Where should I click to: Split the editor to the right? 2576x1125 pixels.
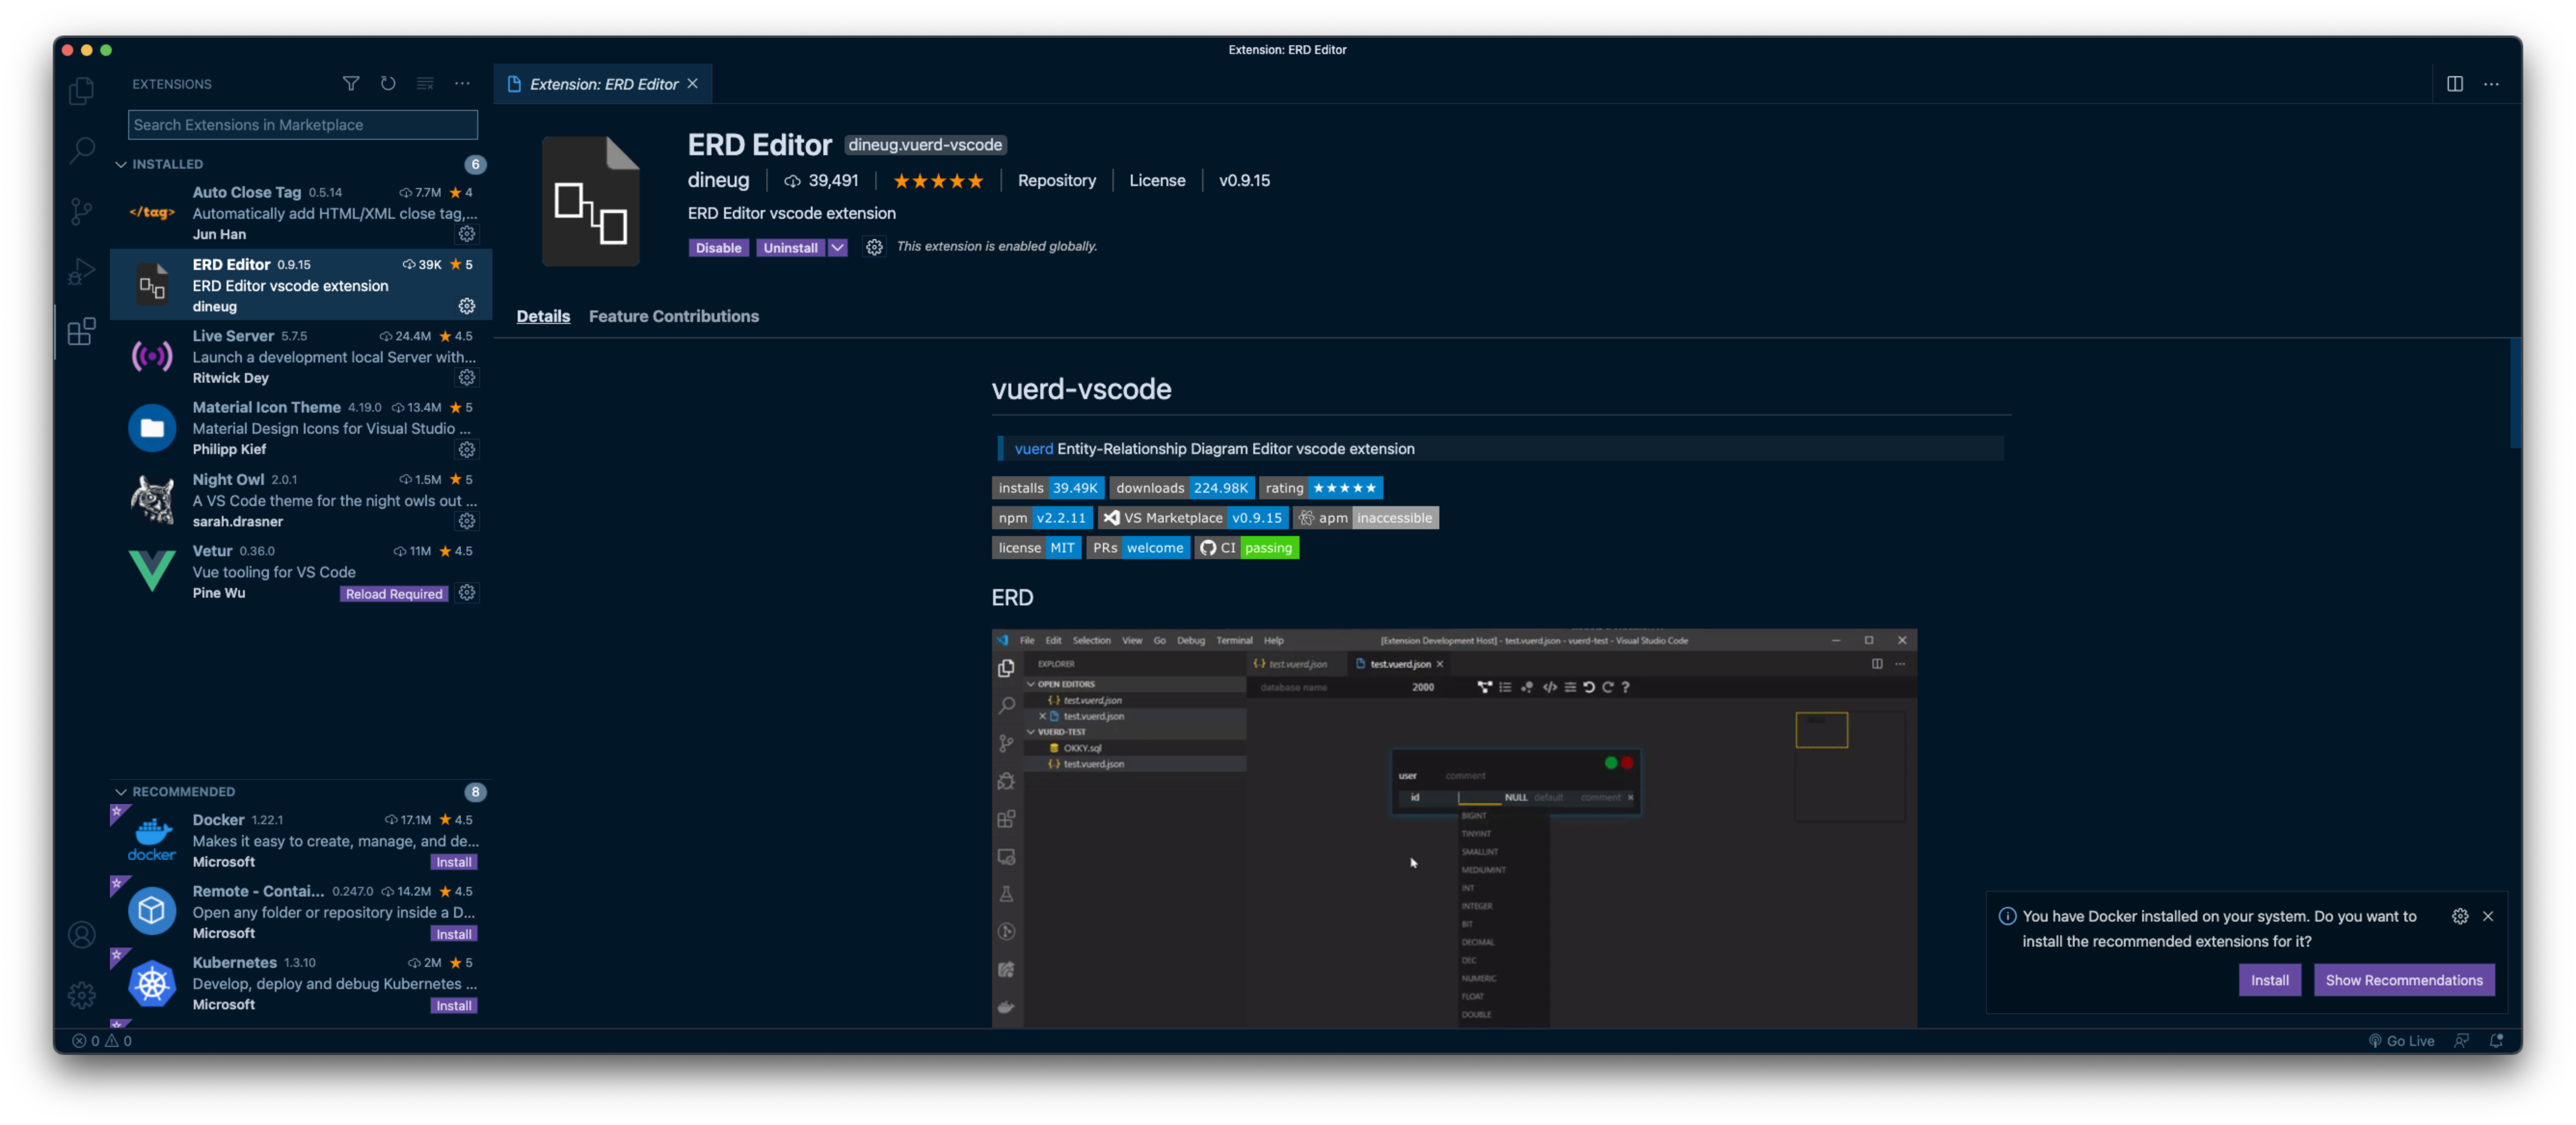[x=2454, y=84]
